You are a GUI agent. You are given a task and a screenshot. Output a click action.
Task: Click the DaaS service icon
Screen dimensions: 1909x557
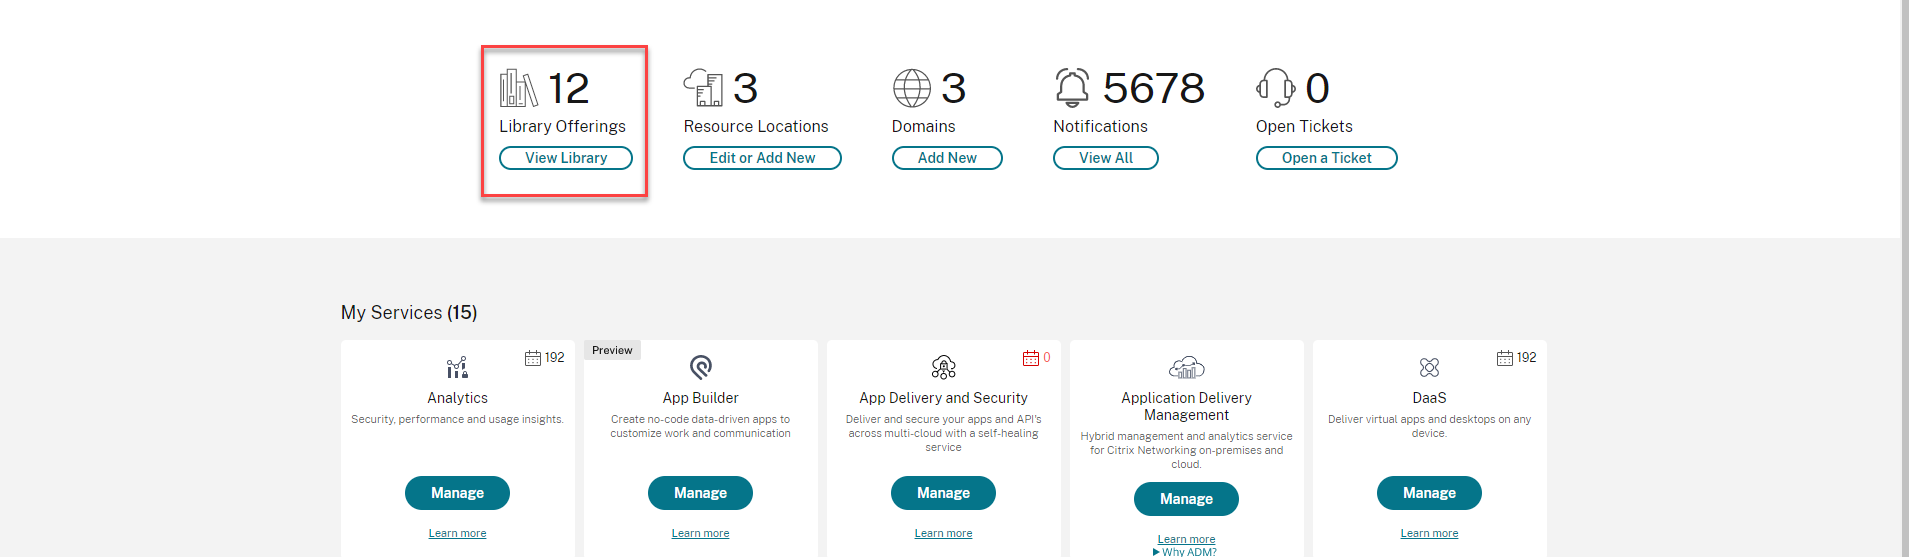(1430, 367)
